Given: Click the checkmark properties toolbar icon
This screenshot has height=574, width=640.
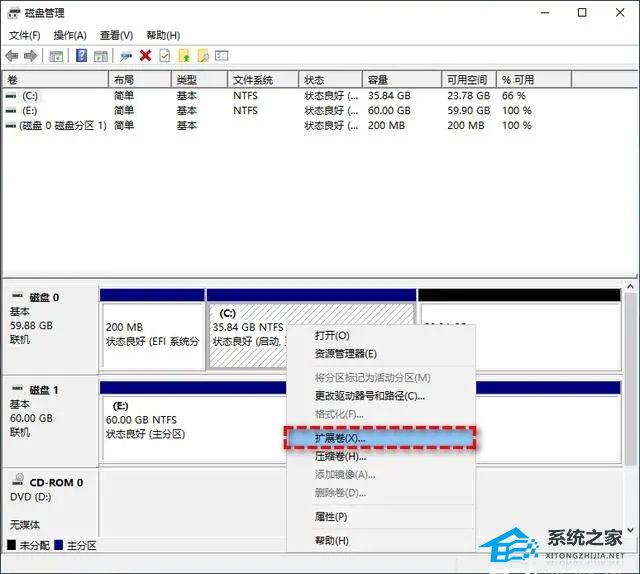Looking at the screenshot, I should (164, 56).
